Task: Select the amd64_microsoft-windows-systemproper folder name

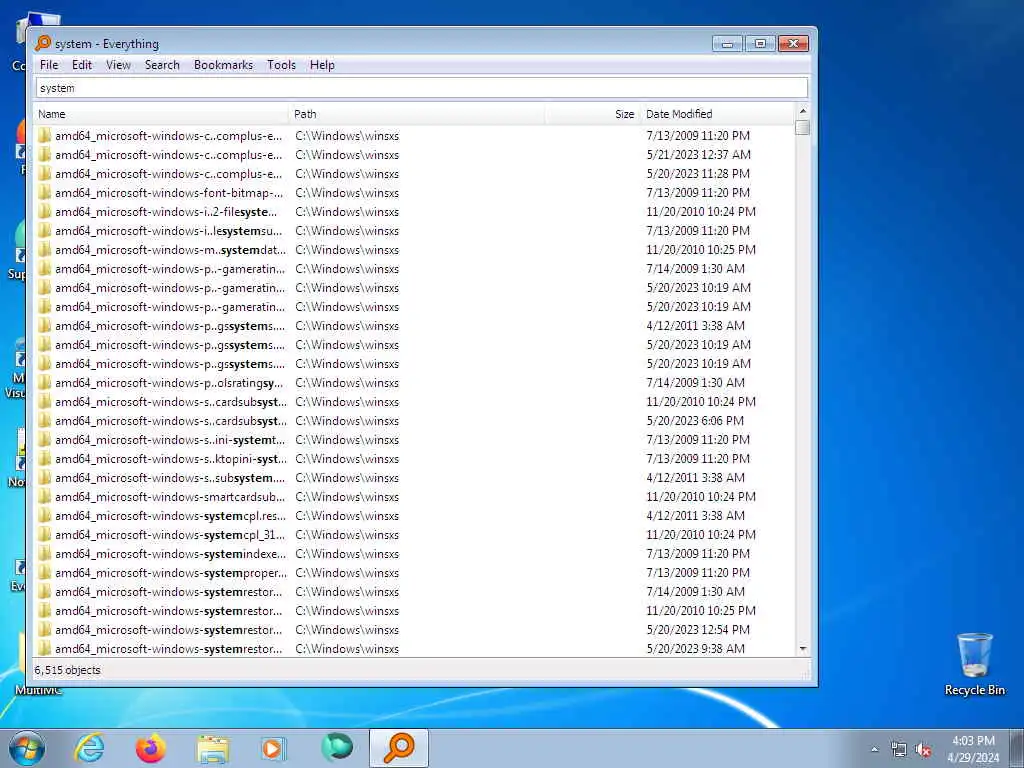Action: [x=171, y=573]
